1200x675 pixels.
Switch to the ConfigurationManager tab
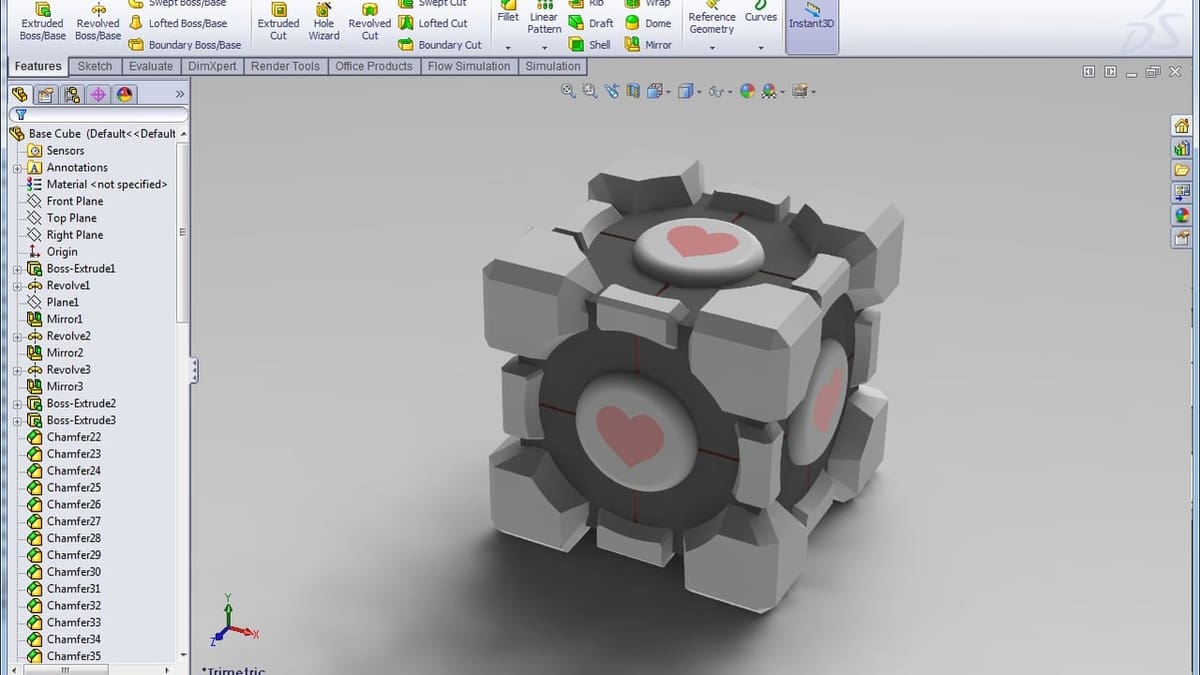71,94
